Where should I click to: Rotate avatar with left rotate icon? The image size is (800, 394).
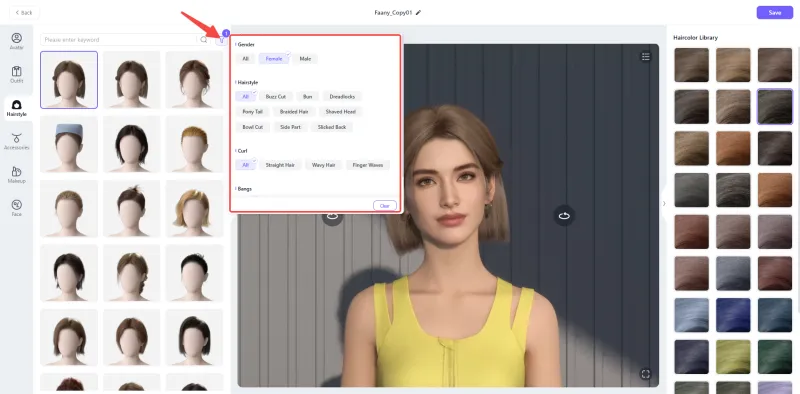click(x=332, y=217)
